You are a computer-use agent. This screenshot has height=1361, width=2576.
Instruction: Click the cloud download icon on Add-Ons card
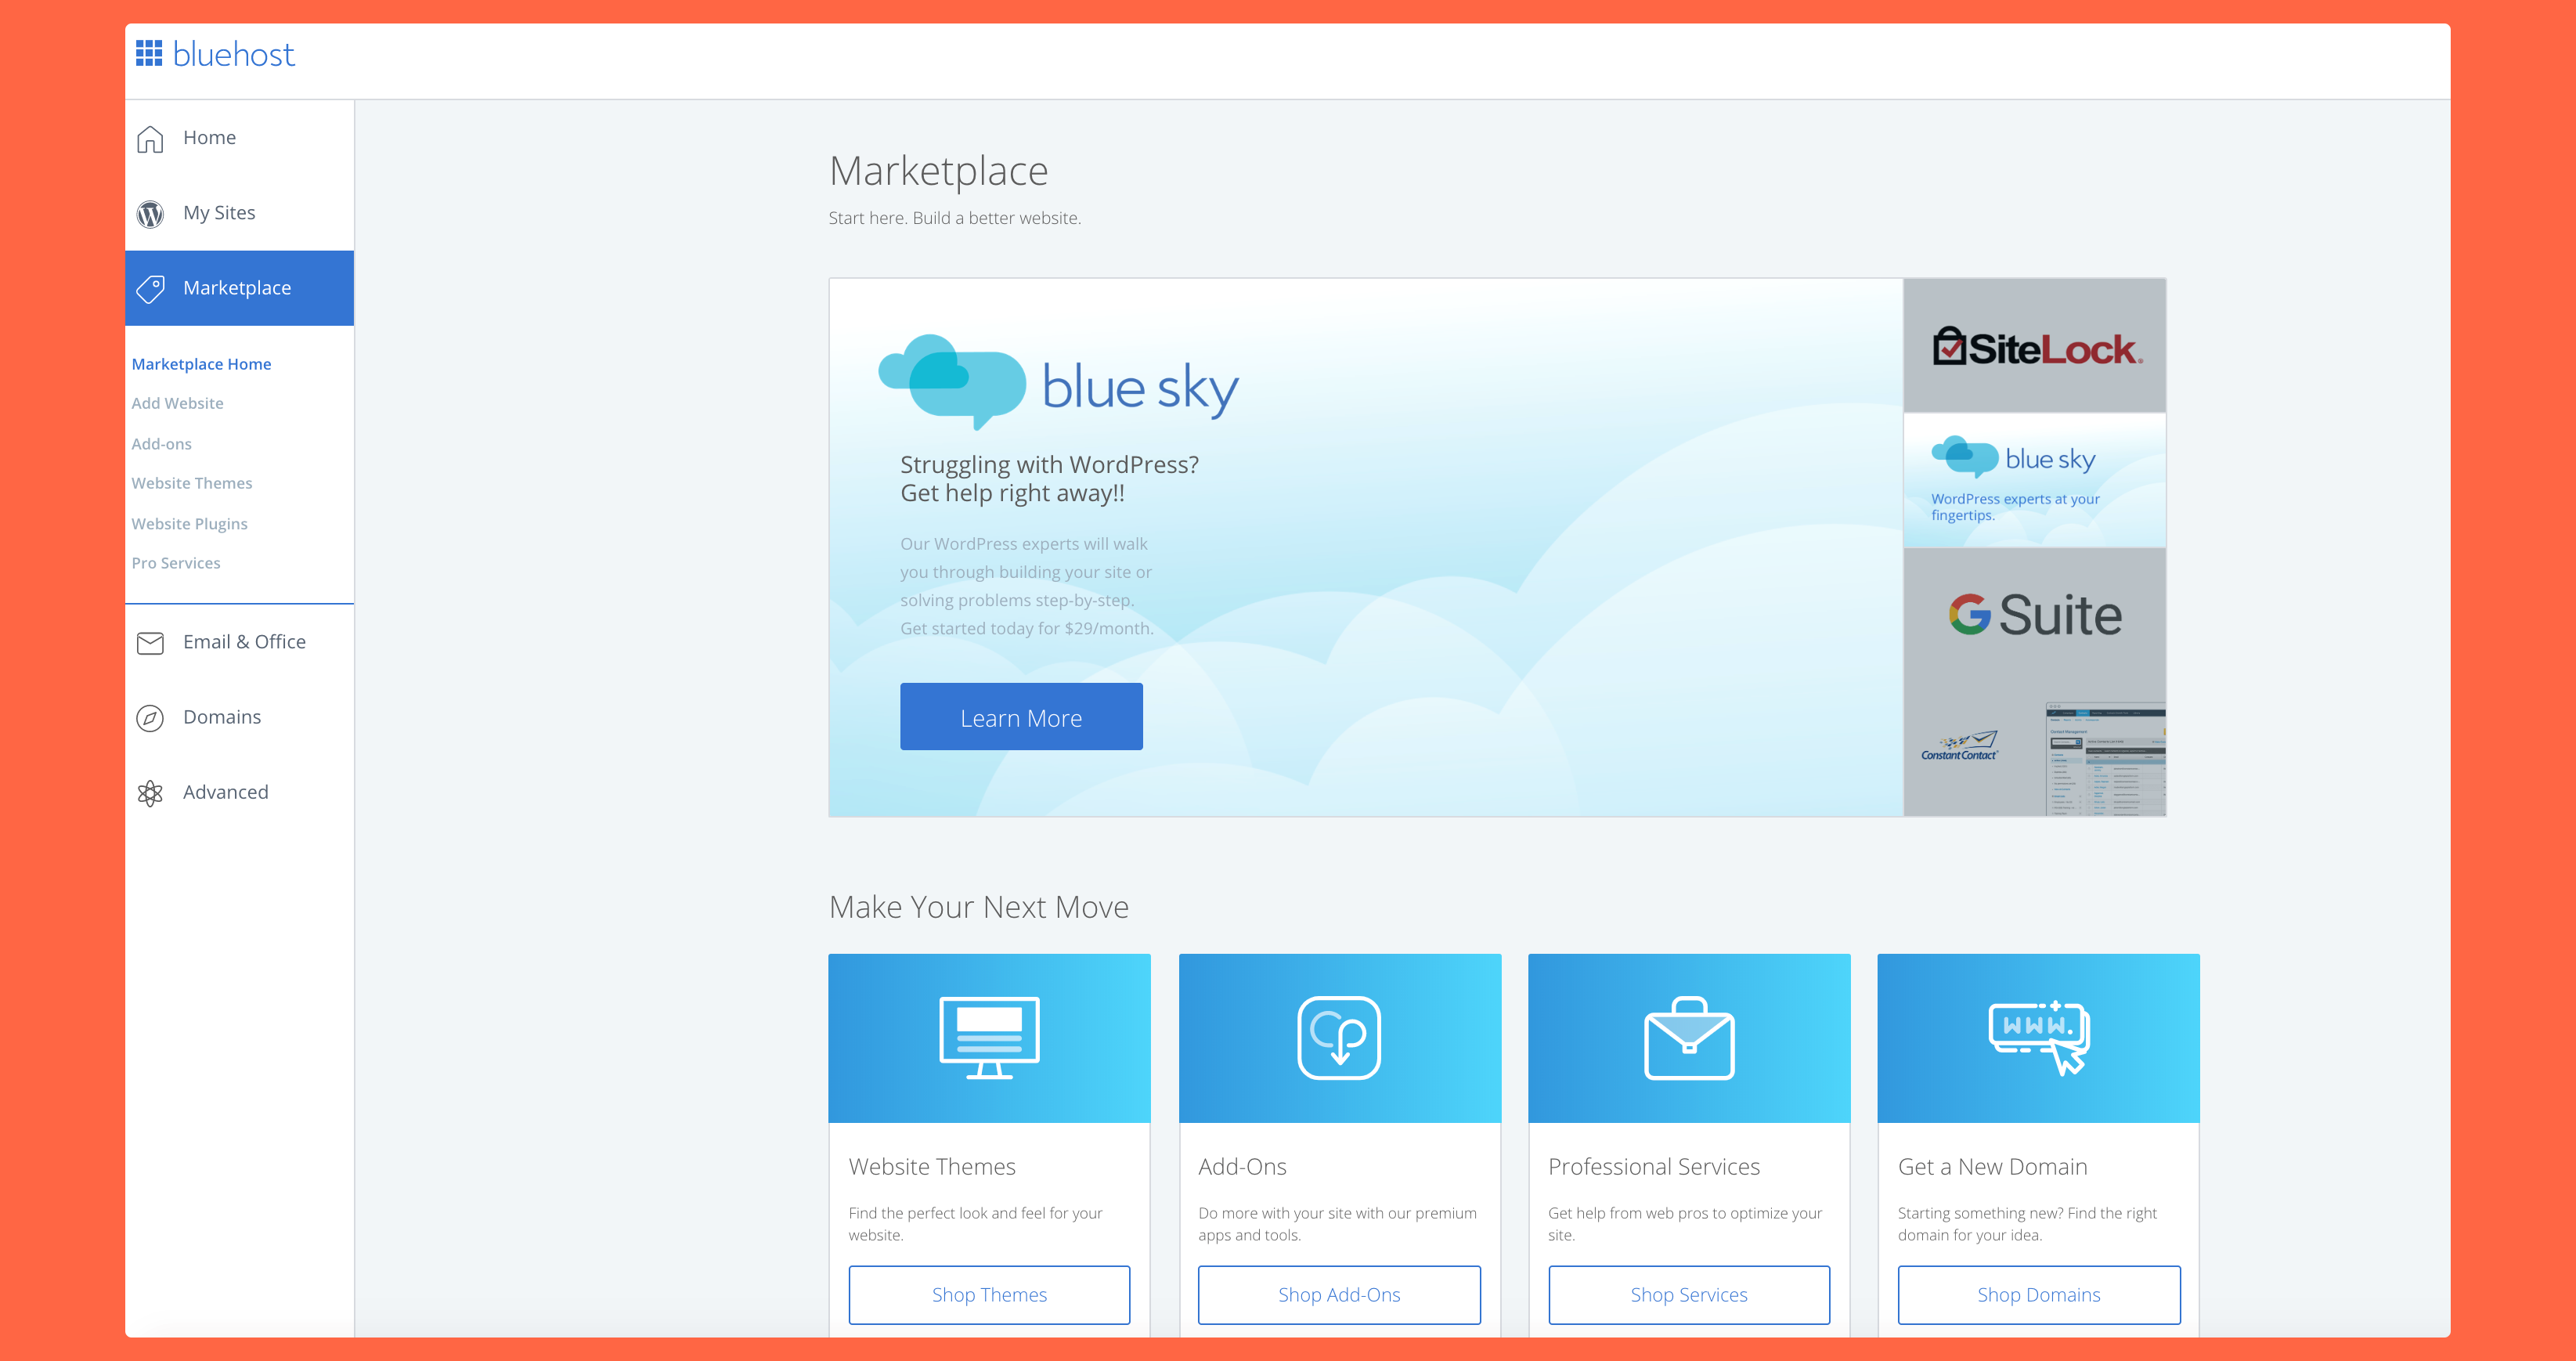click(x=1339, y=1037)
